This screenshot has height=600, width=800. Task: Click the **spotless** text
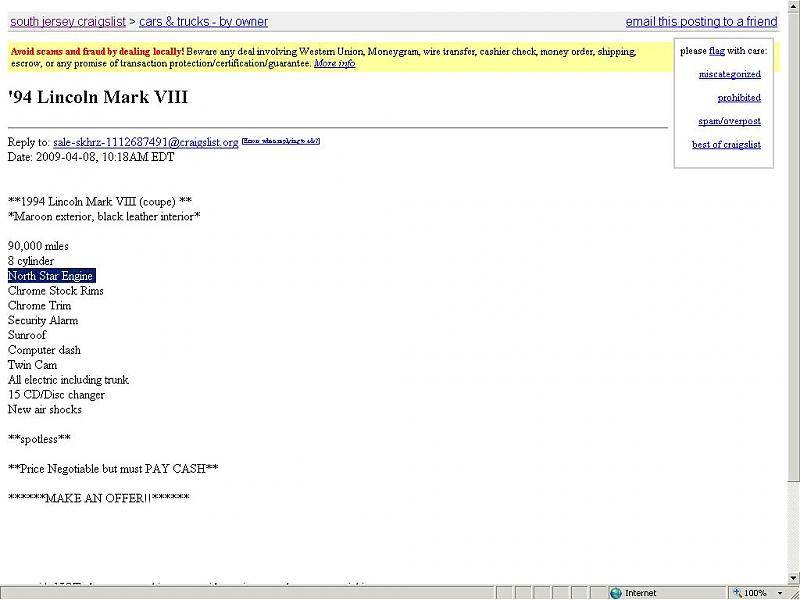click(39, 439)
